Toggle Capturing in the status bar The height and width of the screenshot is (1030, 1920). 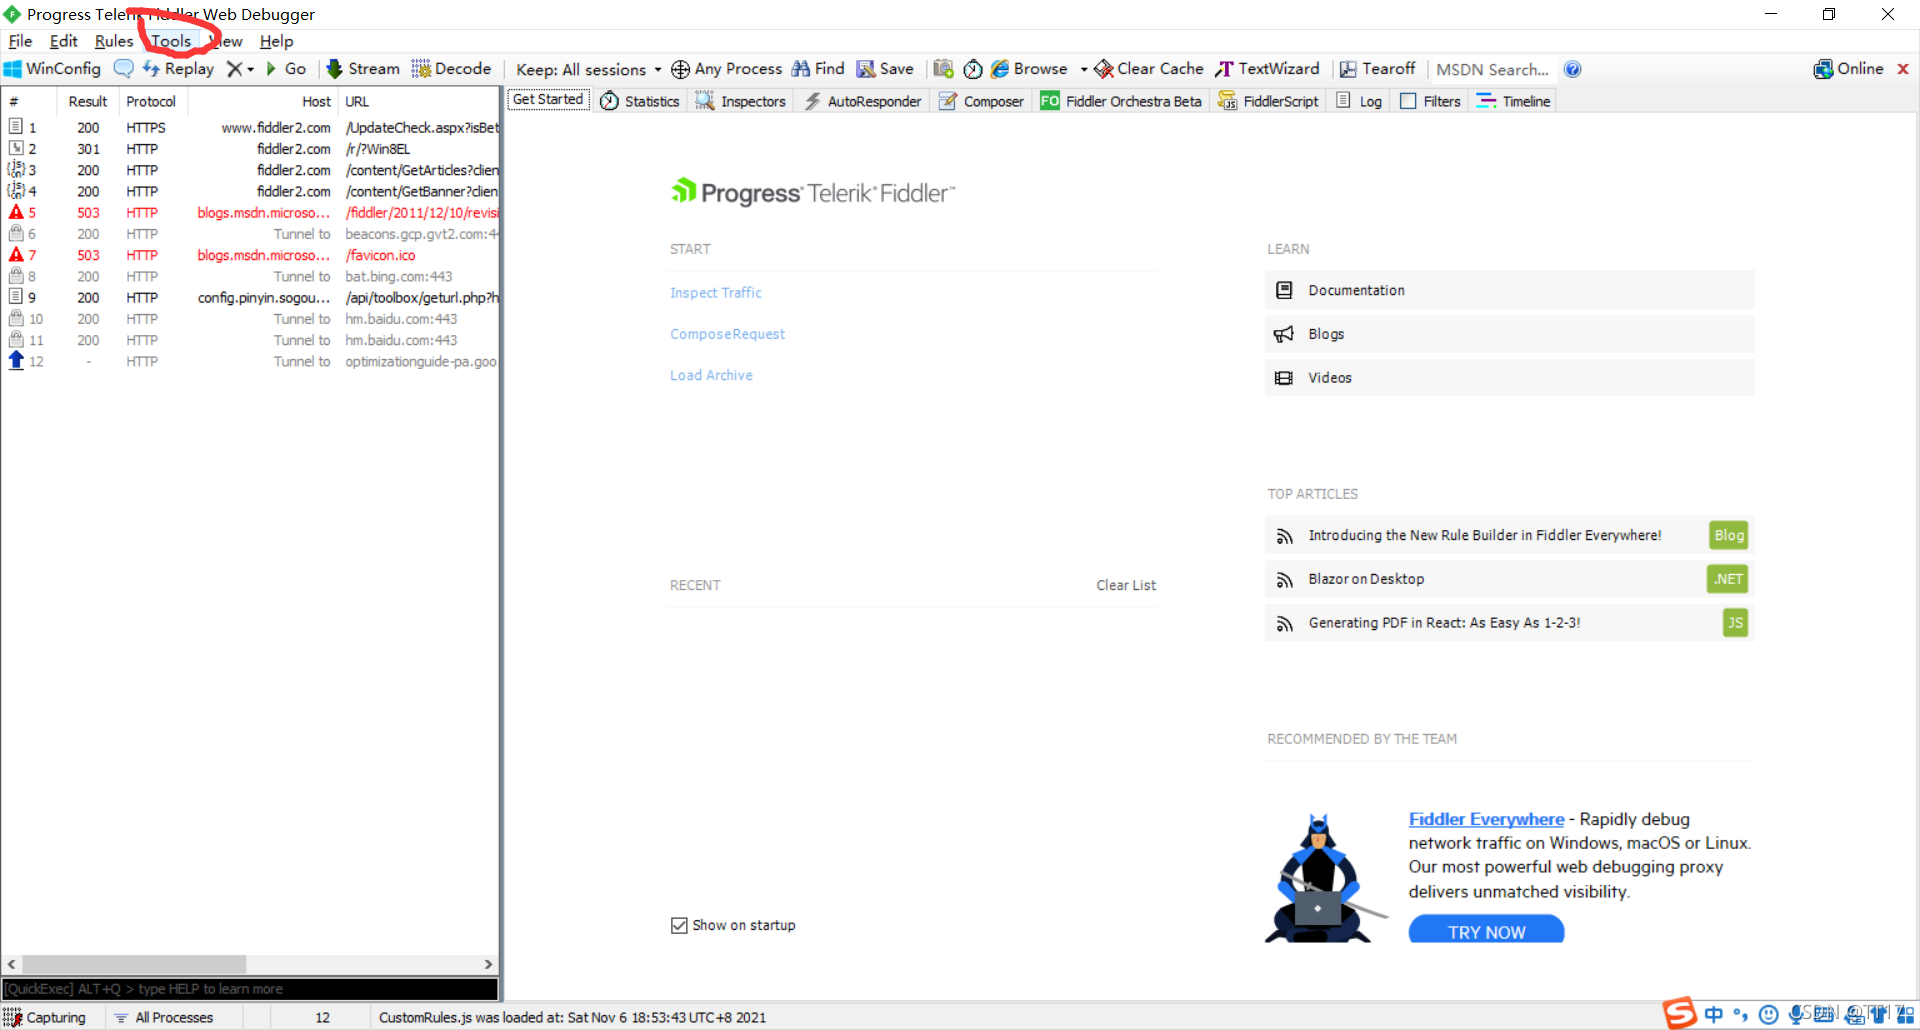coord(46,1017)
